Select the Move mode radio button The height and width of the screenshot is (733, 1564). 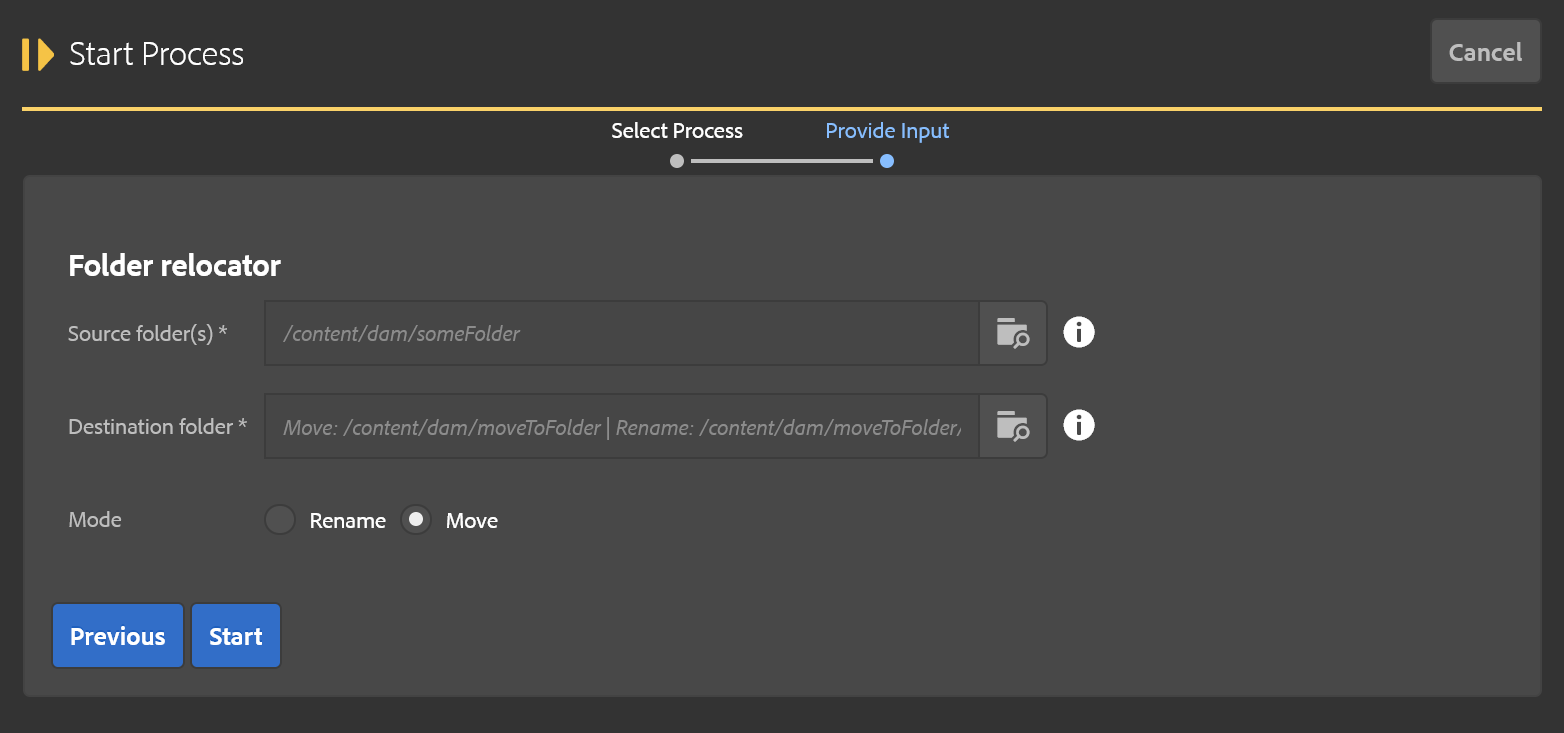tap(416, 520)
